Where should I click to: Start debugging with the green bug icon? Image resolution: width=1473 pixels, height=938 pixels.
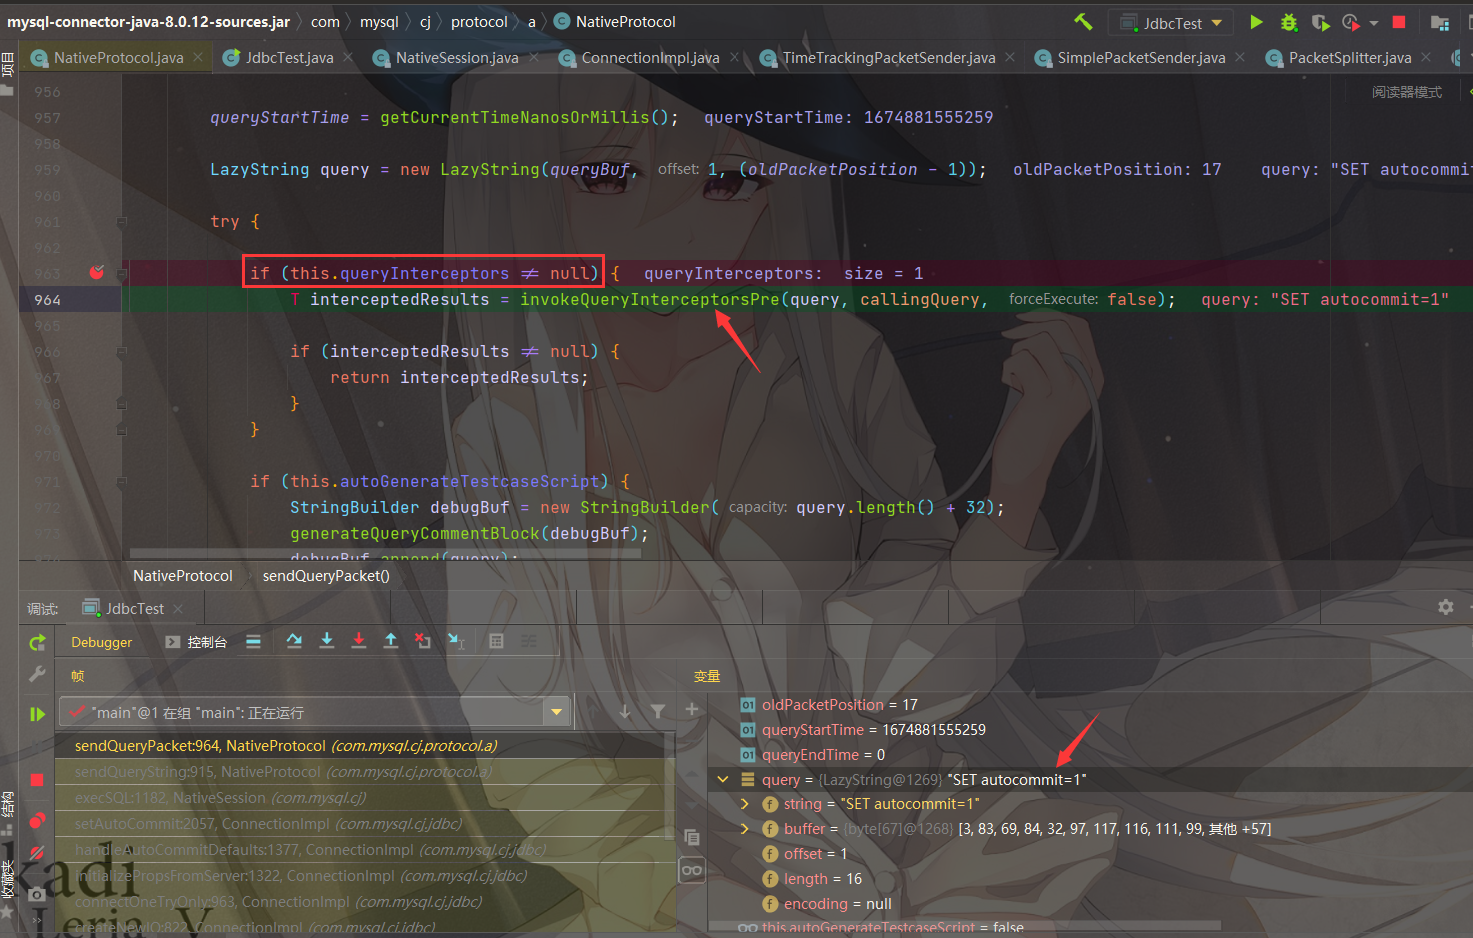coord(1289,22)
